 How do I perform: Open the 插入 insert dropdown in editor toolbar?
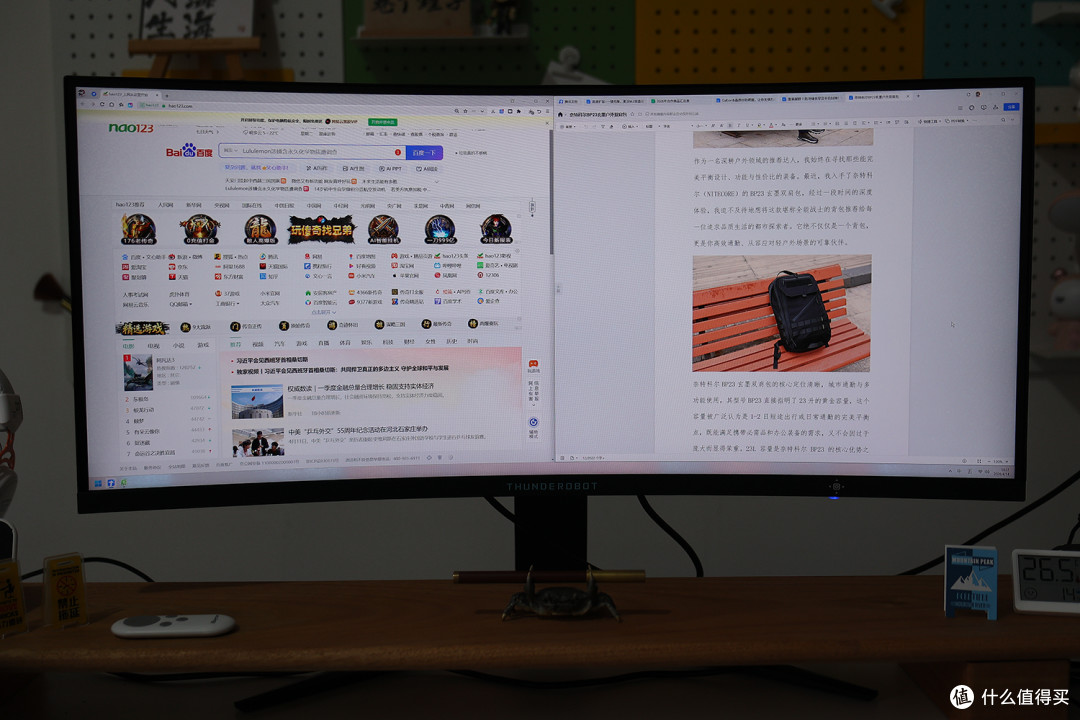tap(630, 127)
